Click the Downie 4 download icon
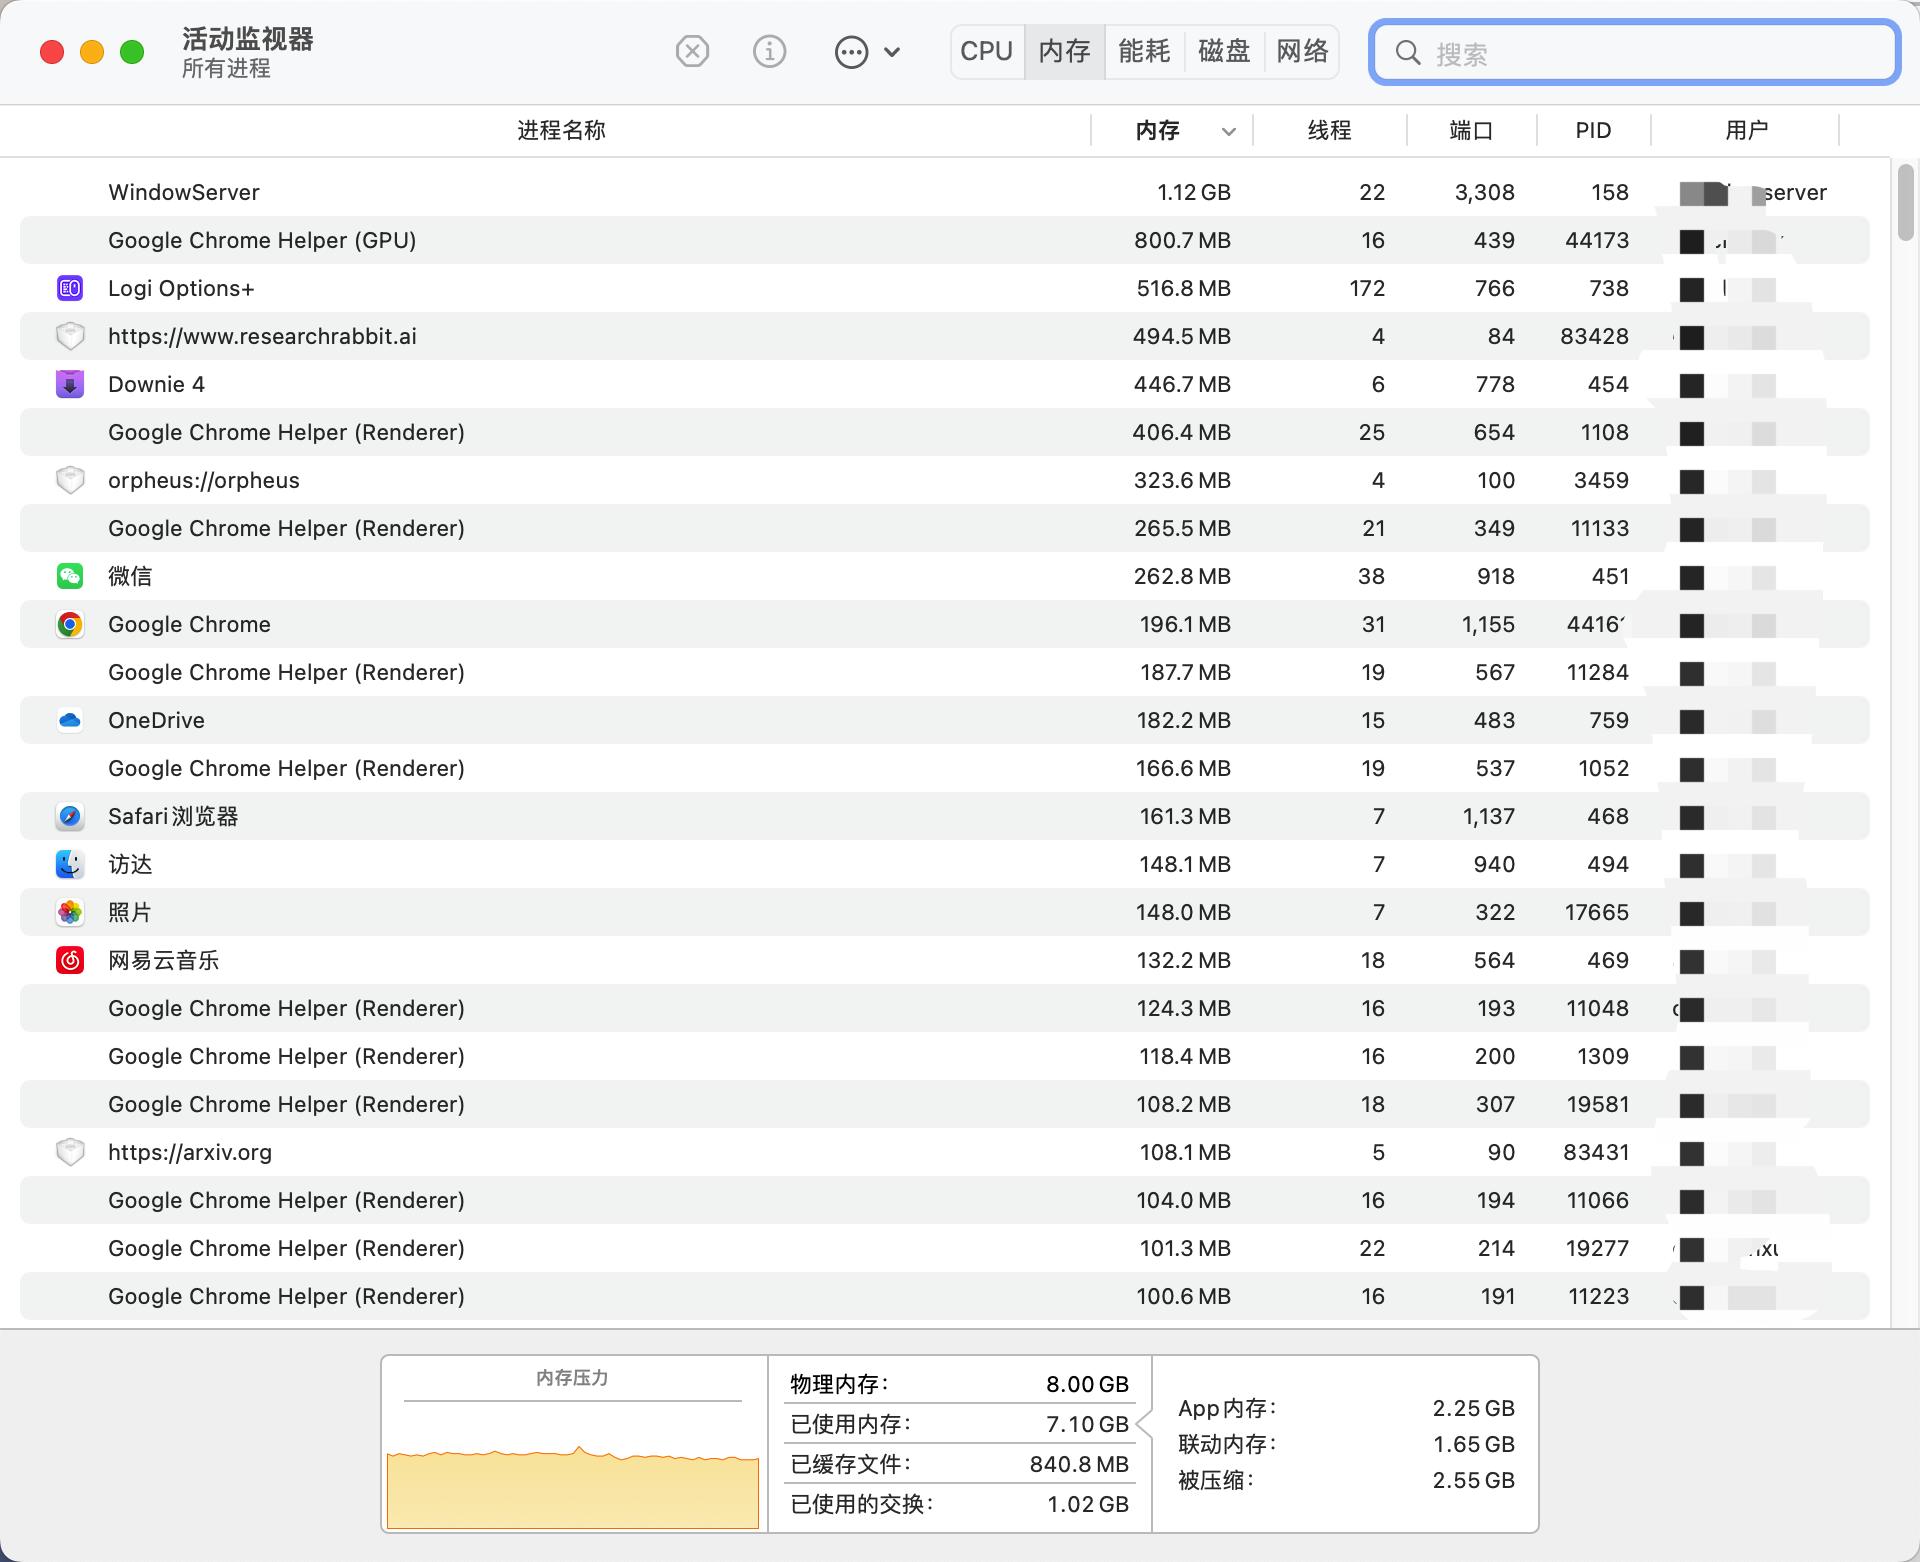 70,383
